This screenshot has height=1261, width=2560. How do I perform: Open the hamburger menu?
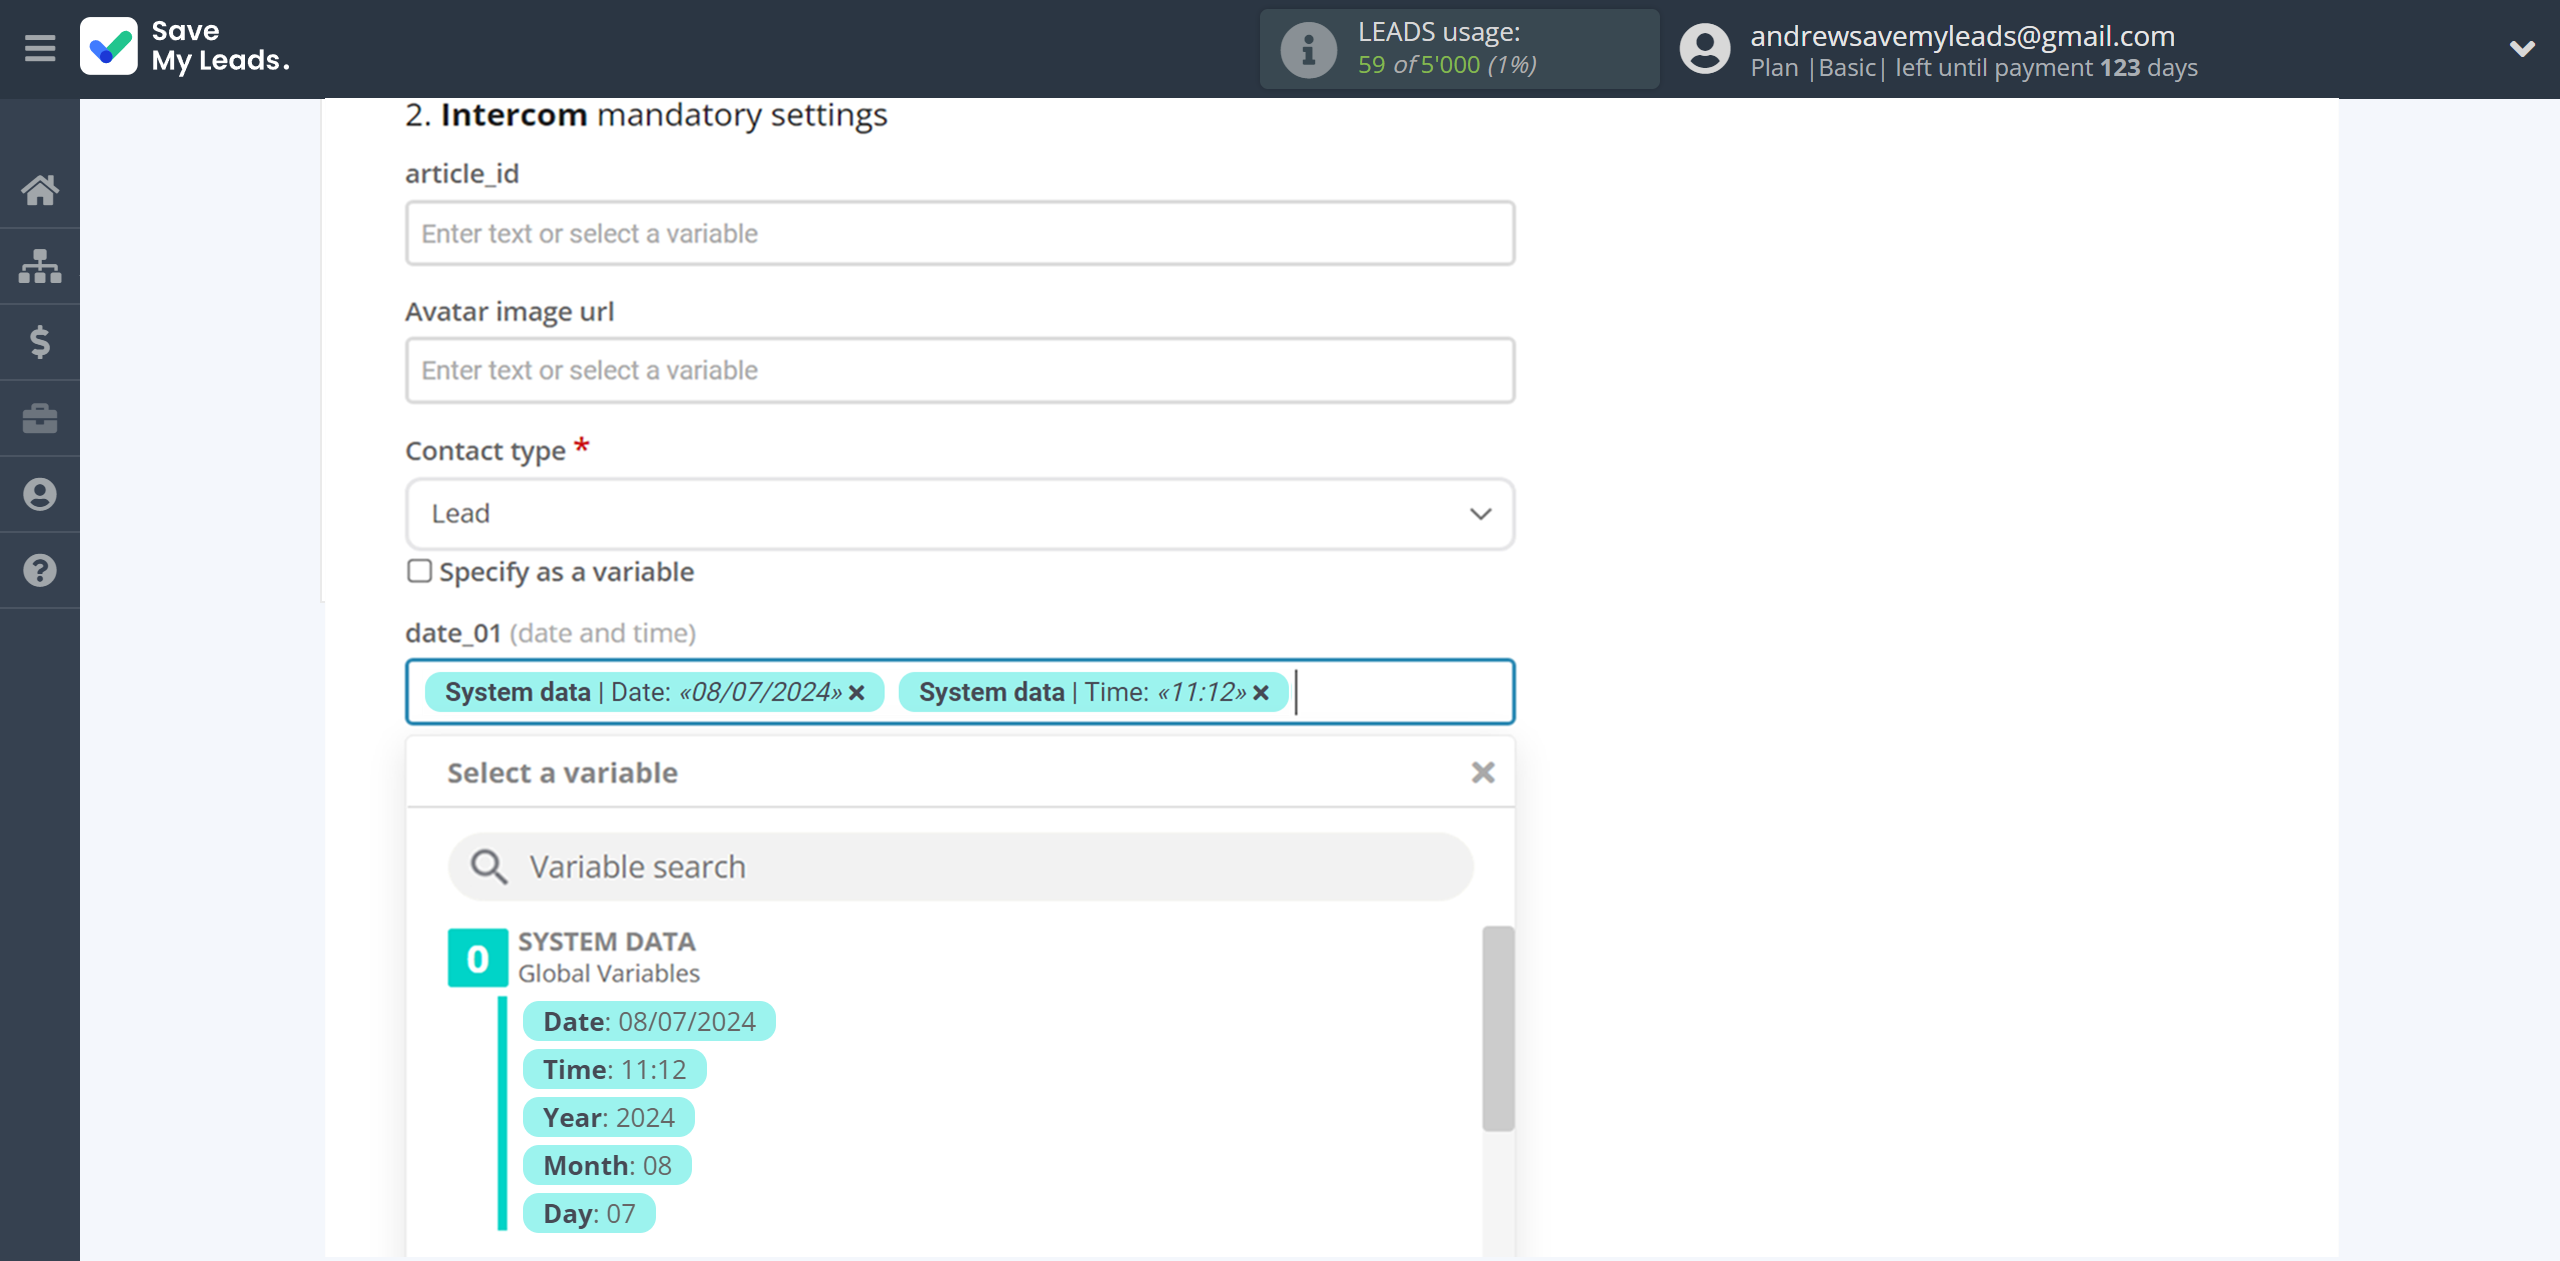click(40, 48)
